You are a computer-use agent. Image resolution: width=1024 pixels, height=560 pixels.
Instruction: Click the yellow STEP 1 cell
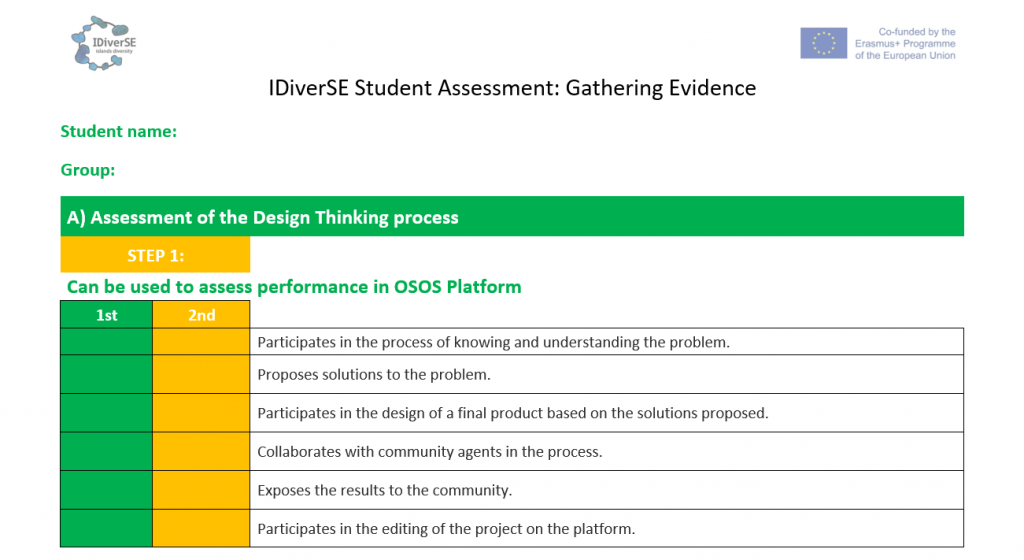tap(155, 255)
